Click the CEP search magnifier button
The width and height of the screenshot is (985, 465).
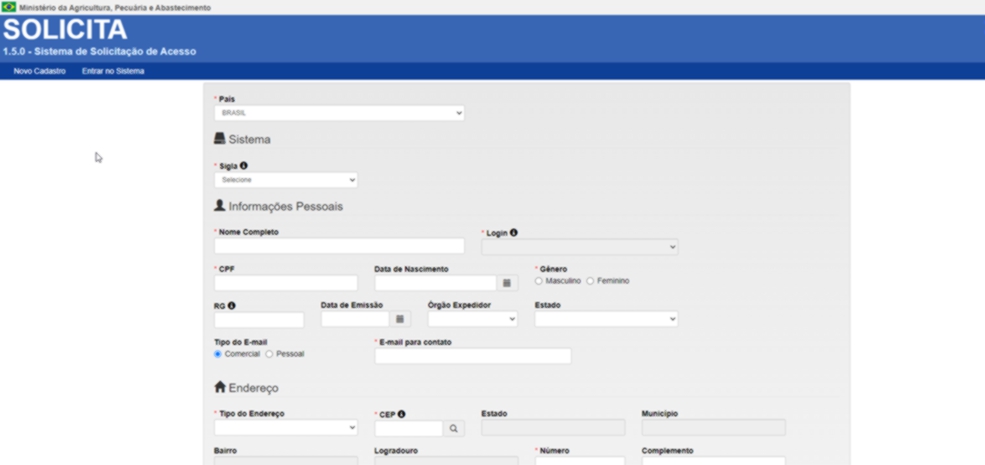coord(454,429)
